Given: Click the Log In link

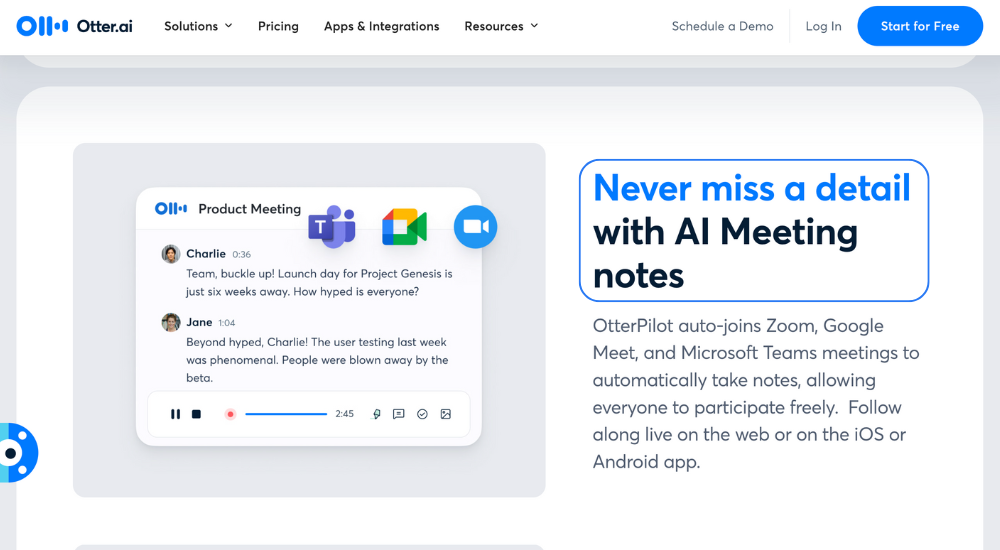Looking at the screenshot, I should point(823,26).
